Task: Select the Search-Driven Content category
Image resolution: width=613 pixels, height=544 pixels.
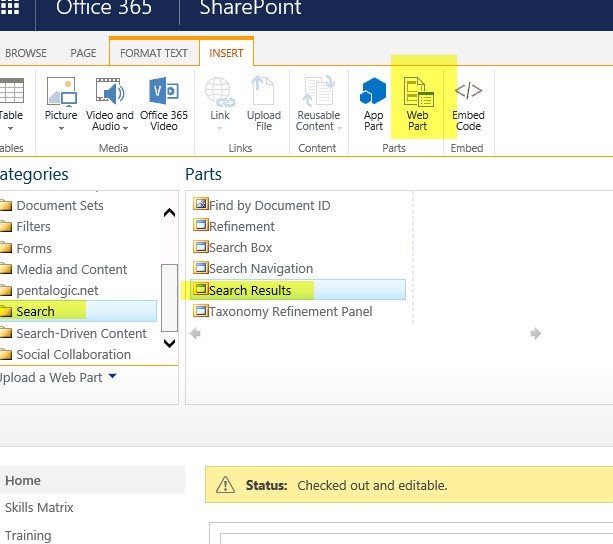Action: pyautogui.click(x=81, y=333)
